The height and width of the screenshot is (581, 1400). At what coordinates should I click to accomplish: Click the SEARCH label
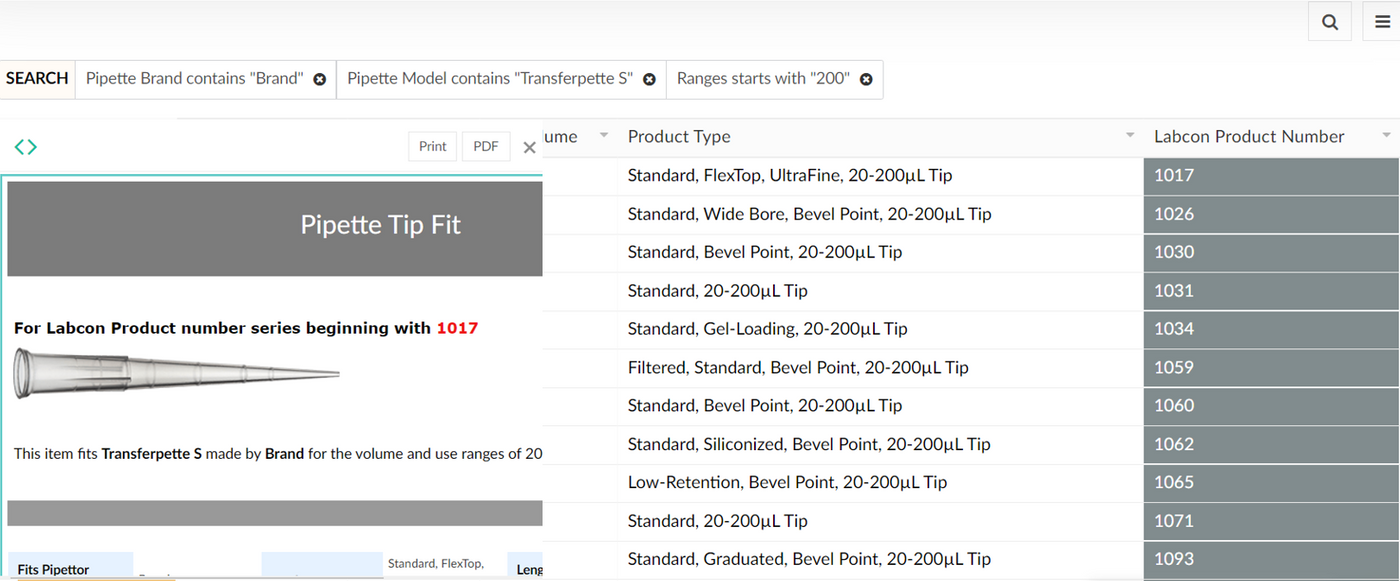(x=37, y=78)
